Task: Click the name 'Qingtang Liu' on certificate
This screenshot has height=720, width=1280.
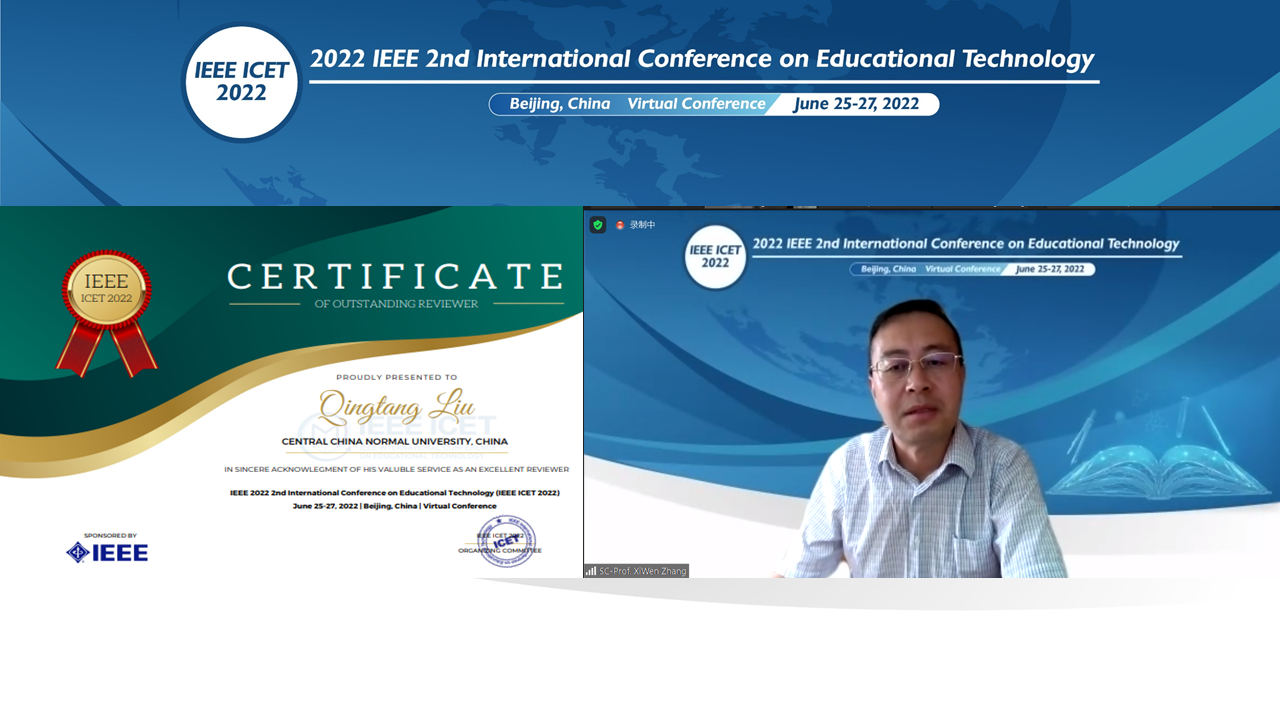Action: point(396,407)
